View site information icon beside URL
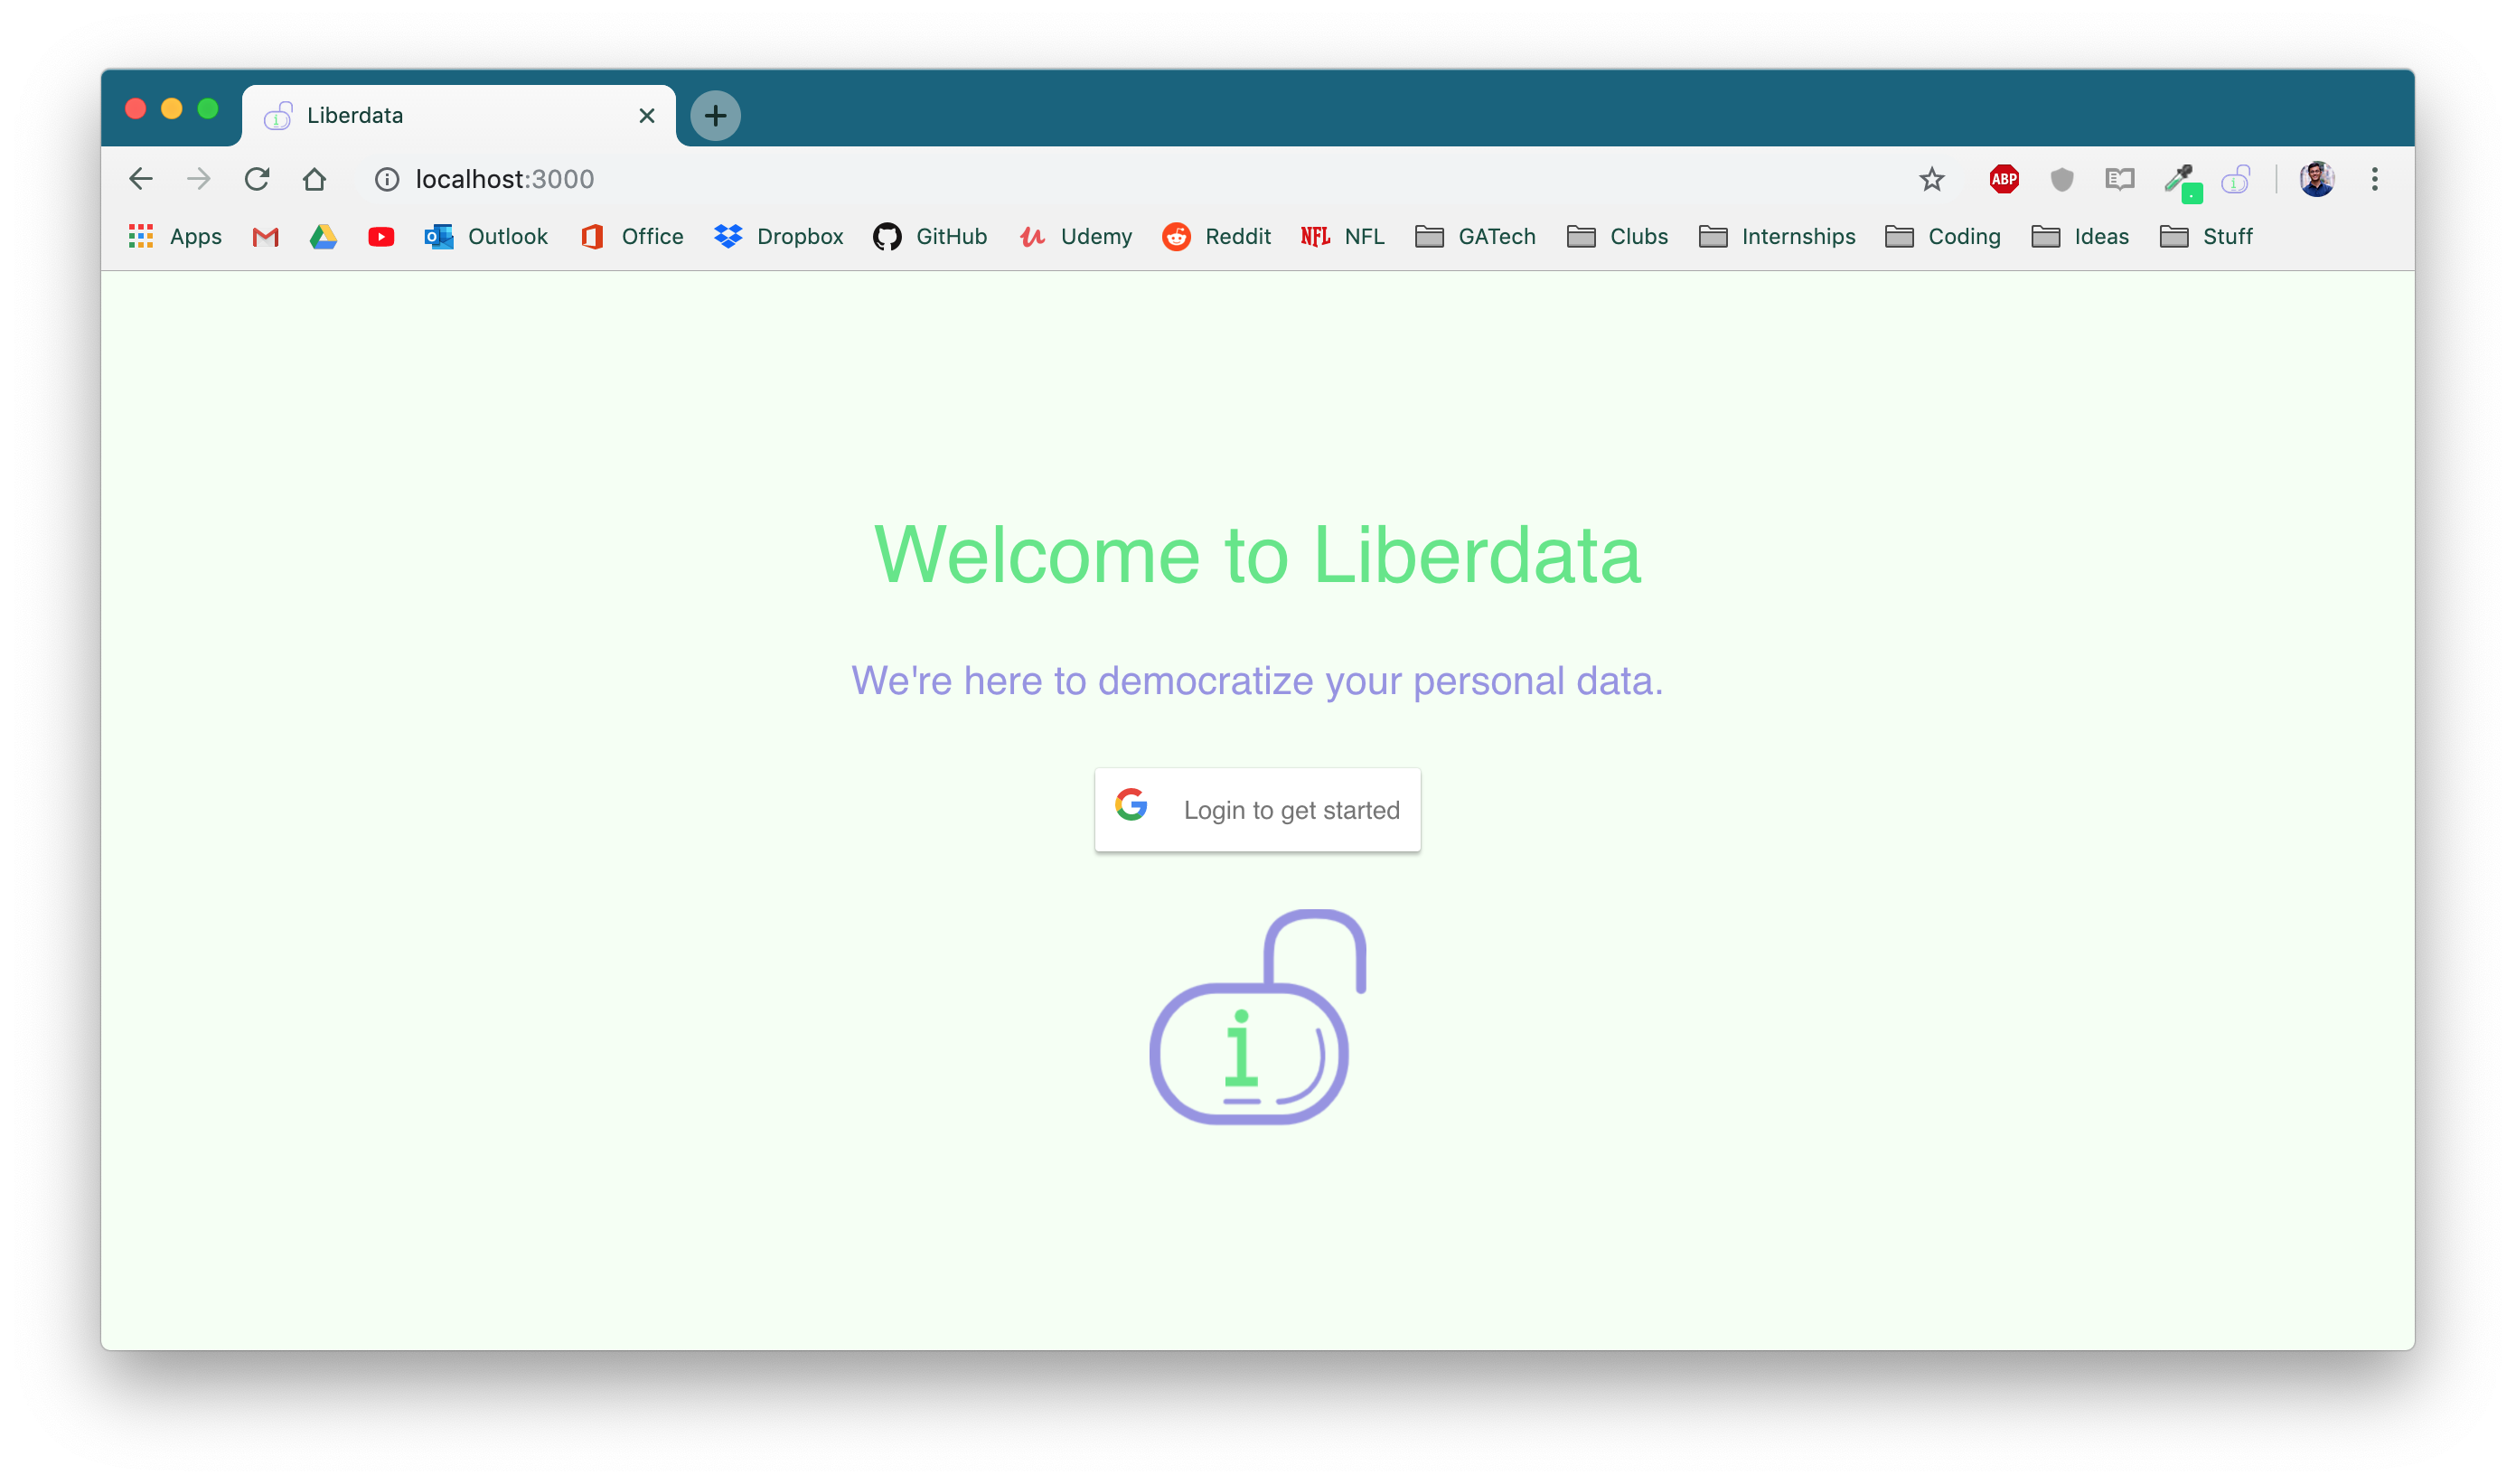2516x1484 pixels. 387,179
